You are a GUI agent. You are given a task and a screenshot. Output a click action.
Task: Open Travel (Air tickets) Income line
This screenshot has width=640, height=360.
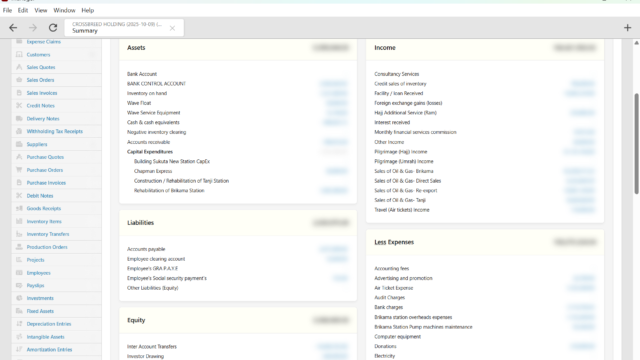[402, 210]
